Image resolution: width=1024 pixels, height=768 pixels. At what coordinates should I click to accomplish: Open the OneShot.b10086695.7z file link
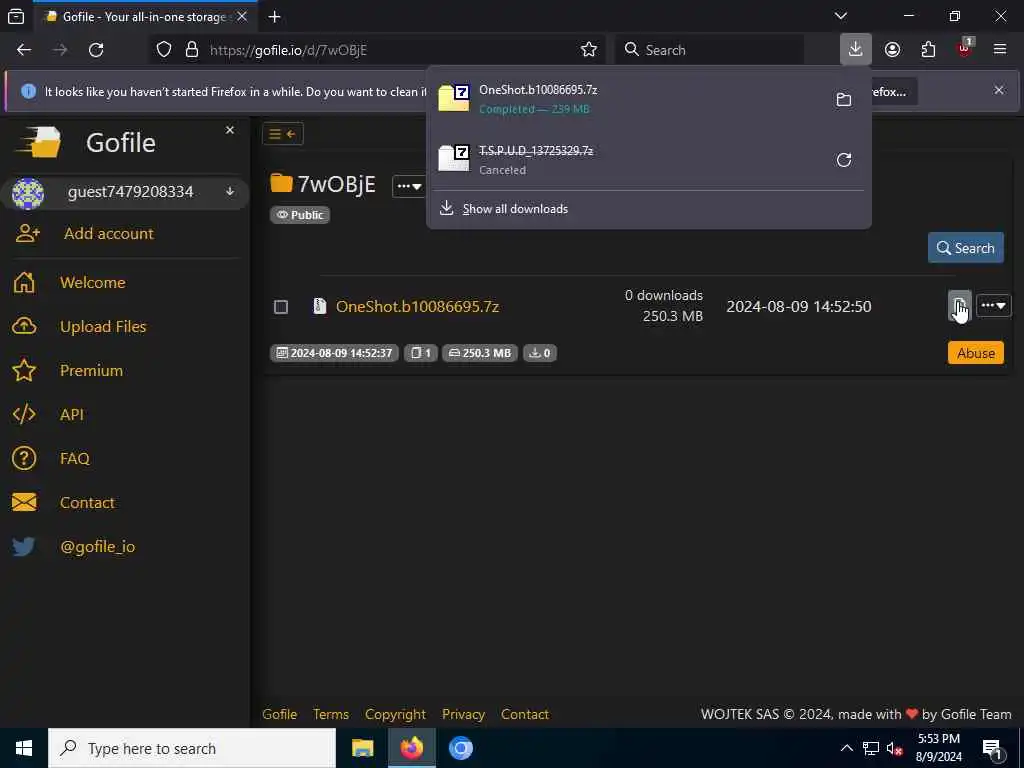click(417, 306)
